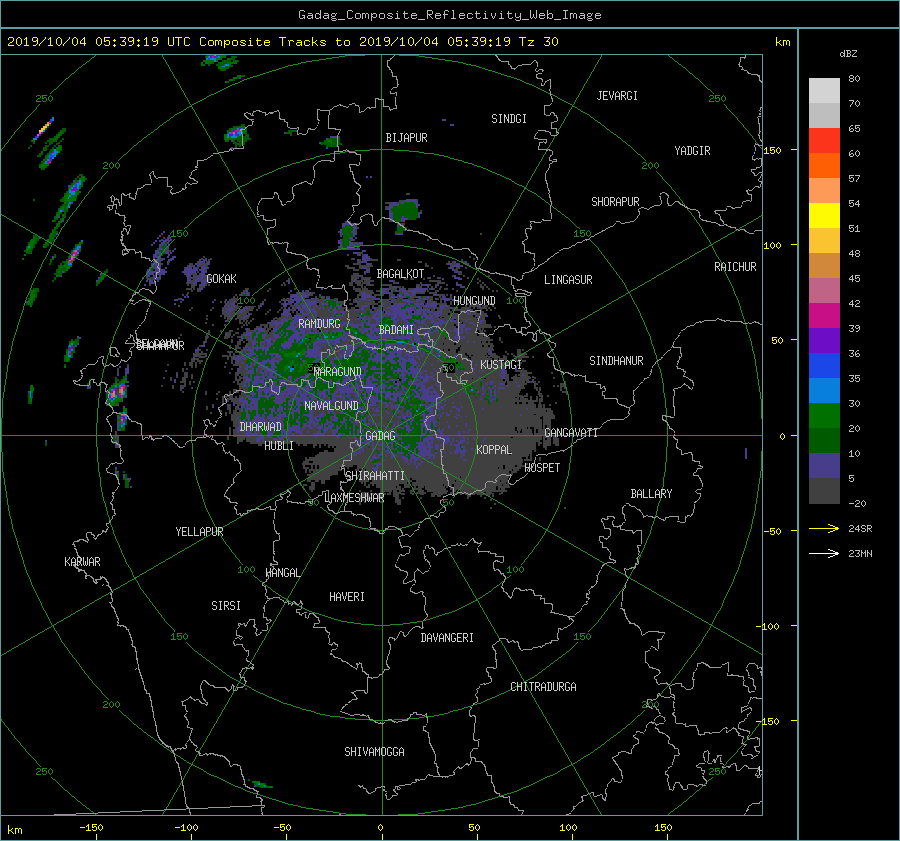Click the white 23MN track arrow

[824, 553]
